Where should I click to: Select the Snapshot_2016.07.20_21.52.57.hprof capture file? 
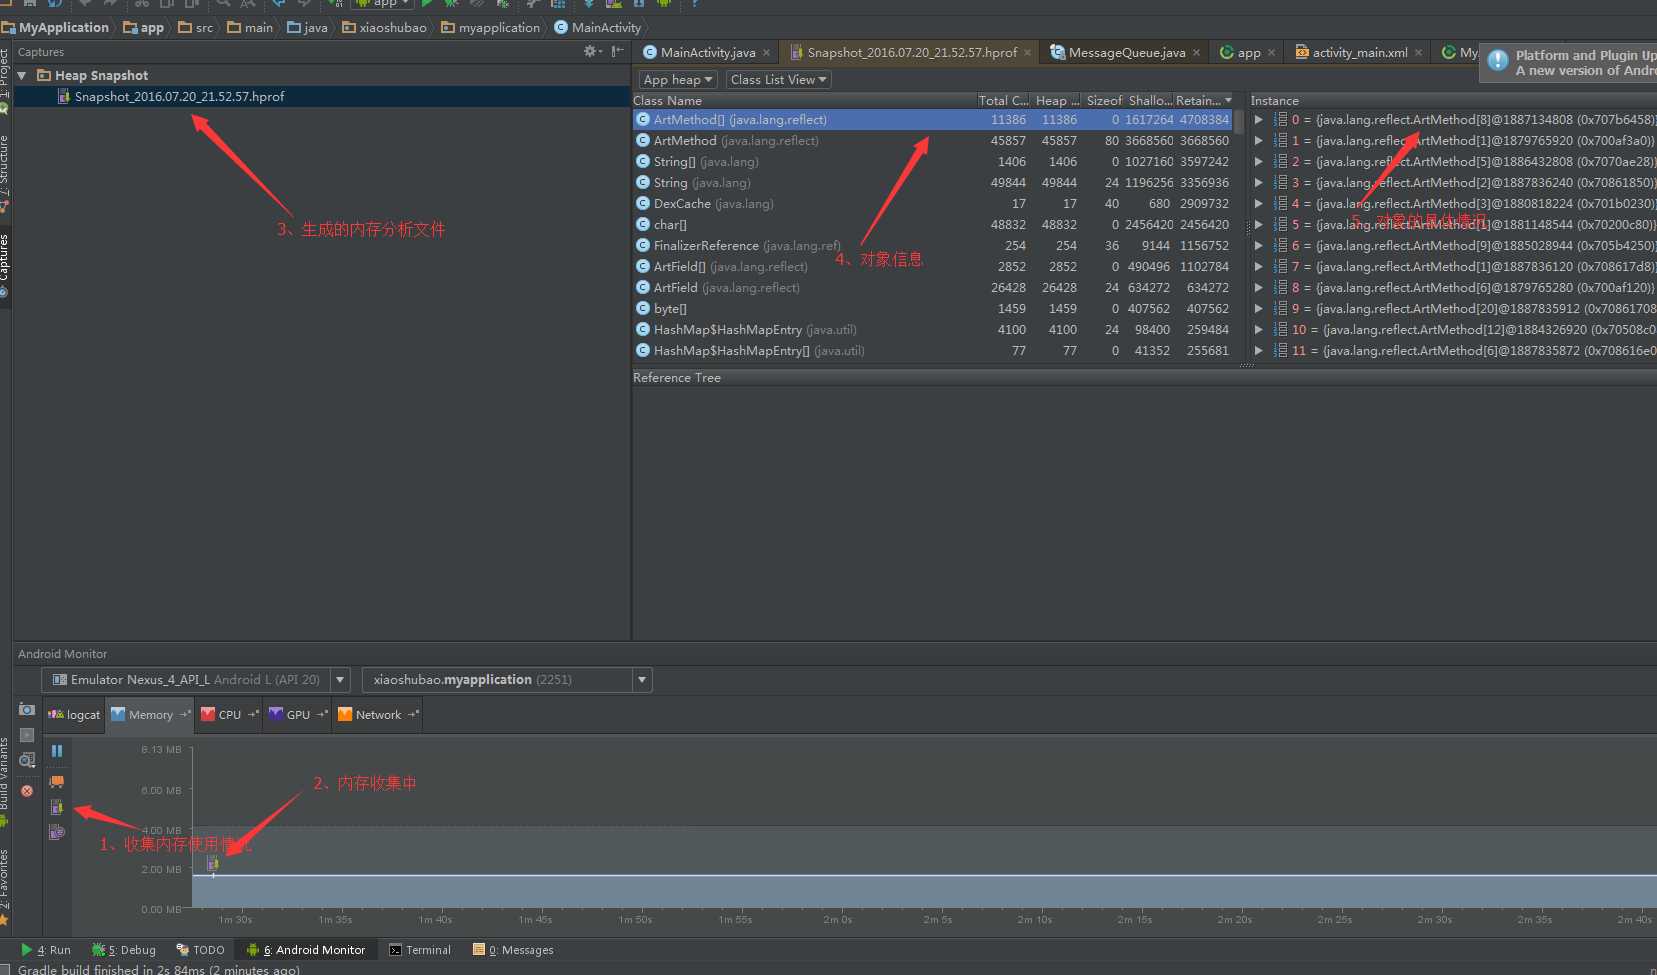pos(179,96)
